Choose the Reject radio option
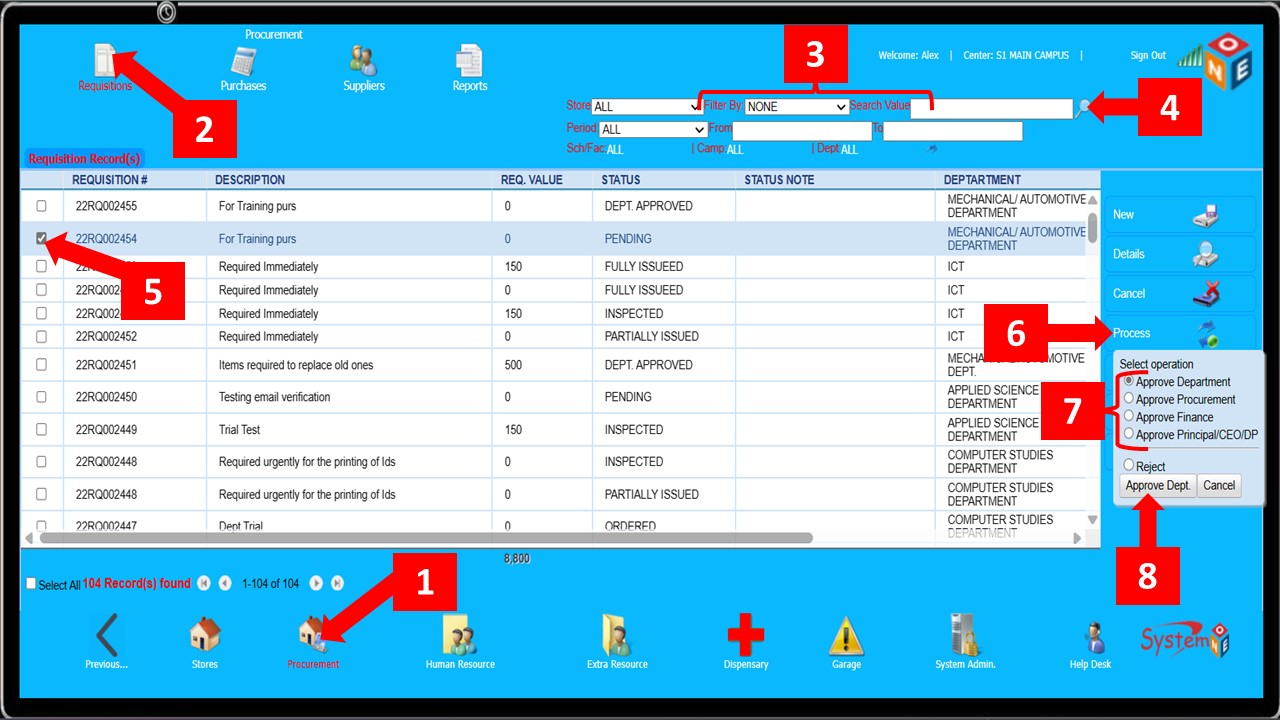Screen dimensions: 1280x720 click(1129, 466)
